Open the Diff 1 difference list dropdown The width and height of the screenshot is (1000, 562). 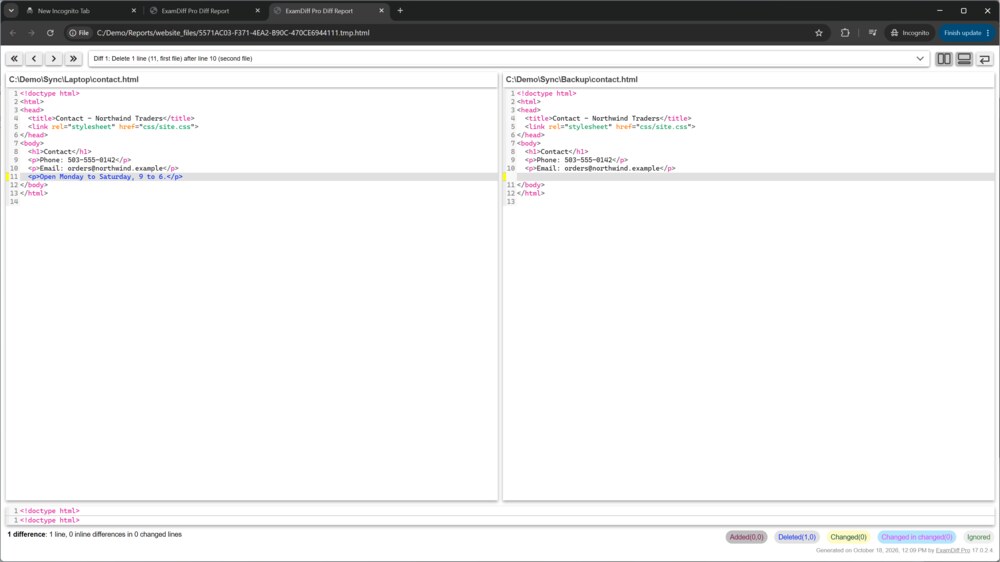[508, 59]
